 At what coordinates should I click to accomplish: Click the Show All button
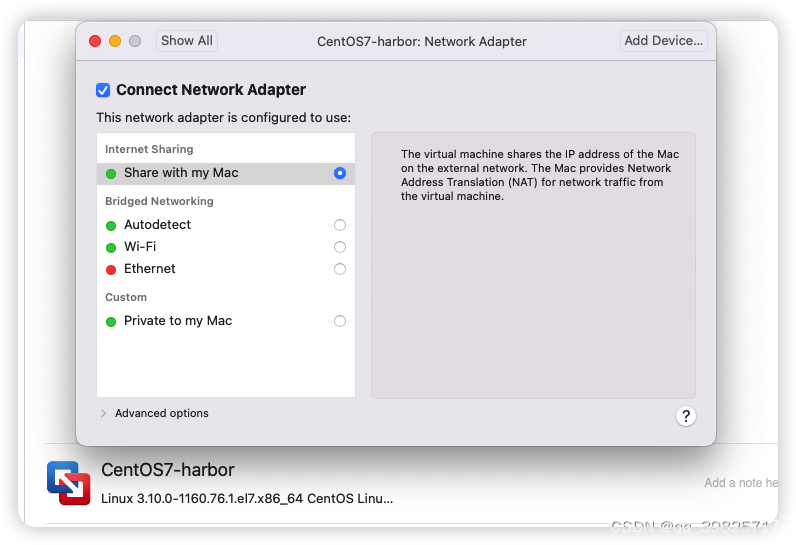click(x=187, y=41)
